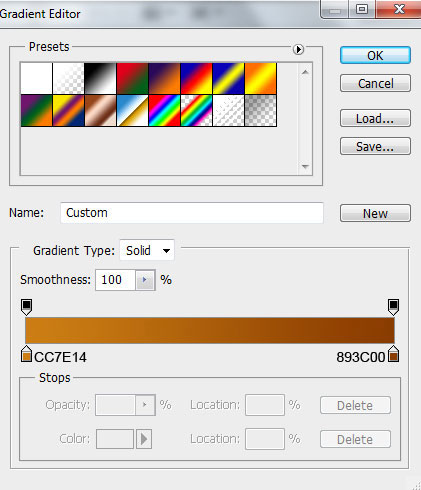Select the Violet, Green, Orange gradient preset
The height and width of the screenshot is (490, 421).
[x=36, y=110]
